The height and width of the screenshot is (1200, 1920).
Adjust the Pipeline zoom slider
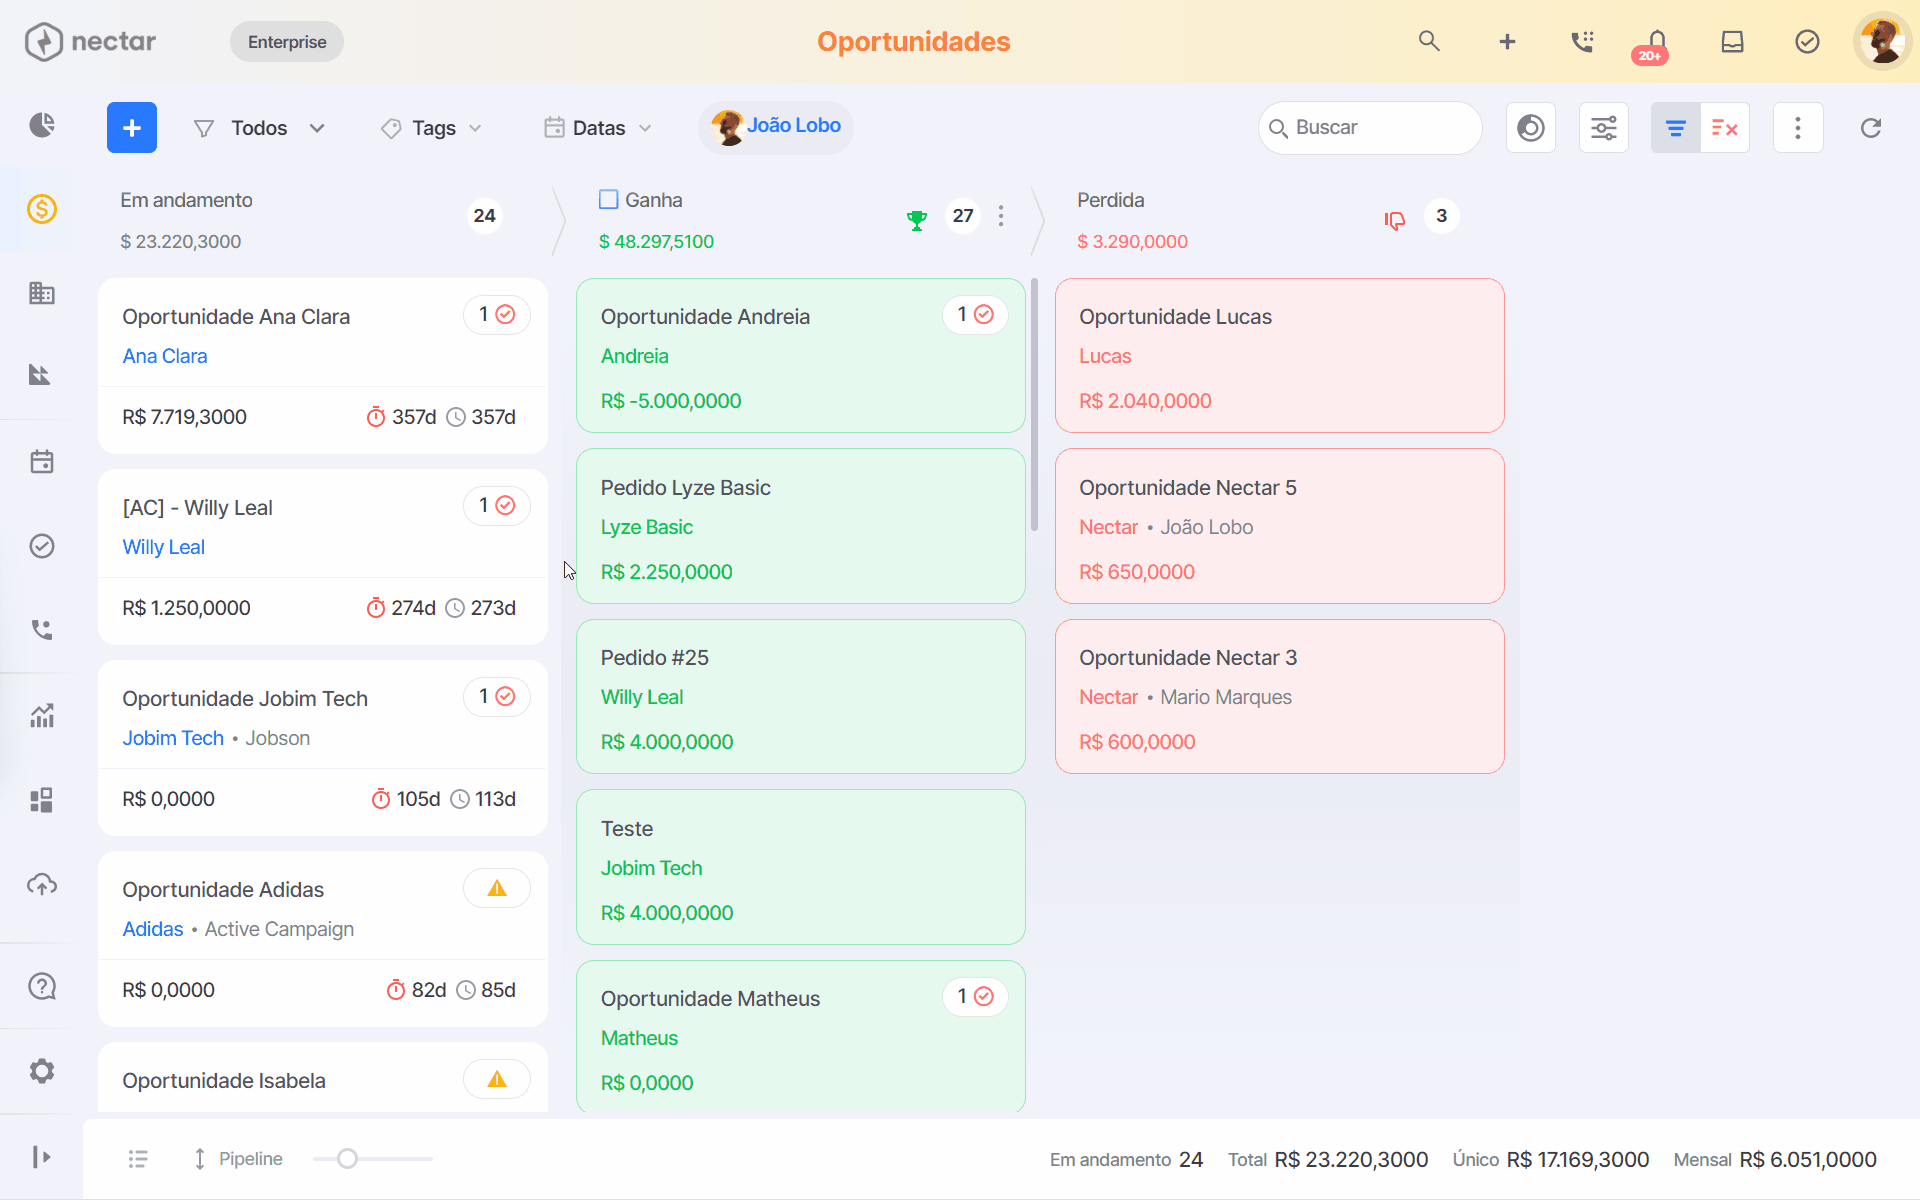coord(347,1159)
